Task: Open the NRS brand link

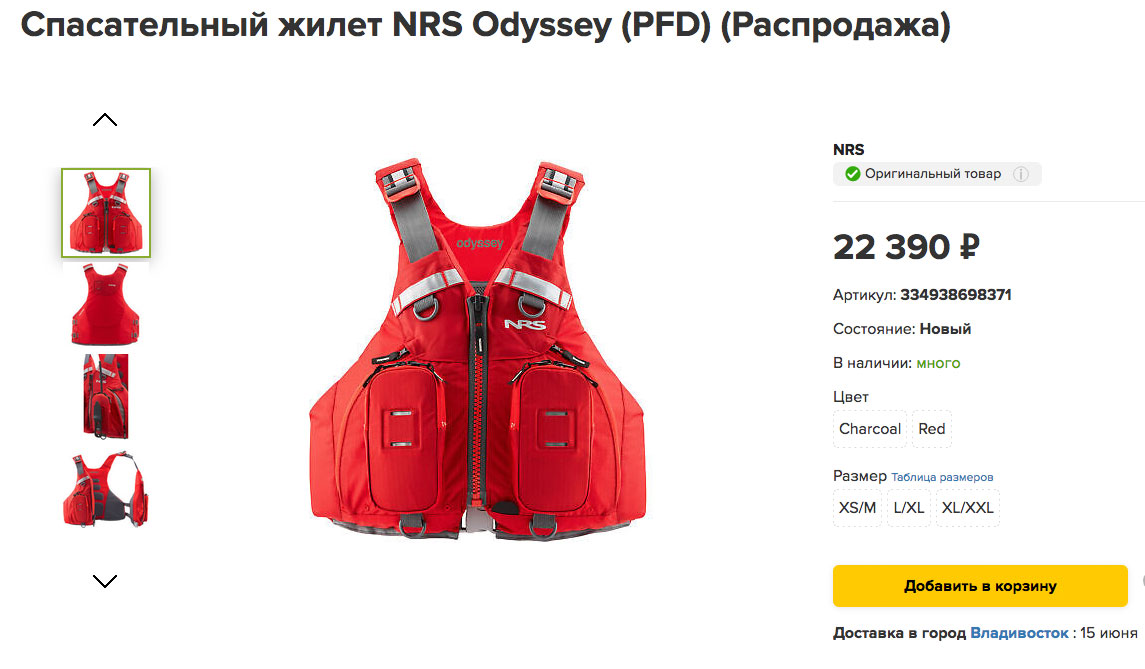Action: [849, 150]
